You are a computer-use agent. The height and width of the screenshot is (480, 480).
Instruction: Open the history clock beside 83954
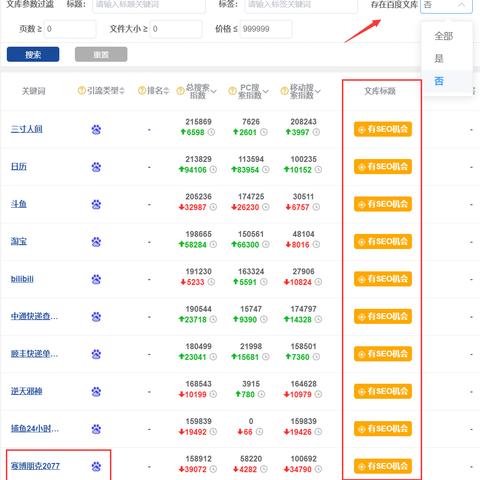[266, 170]
